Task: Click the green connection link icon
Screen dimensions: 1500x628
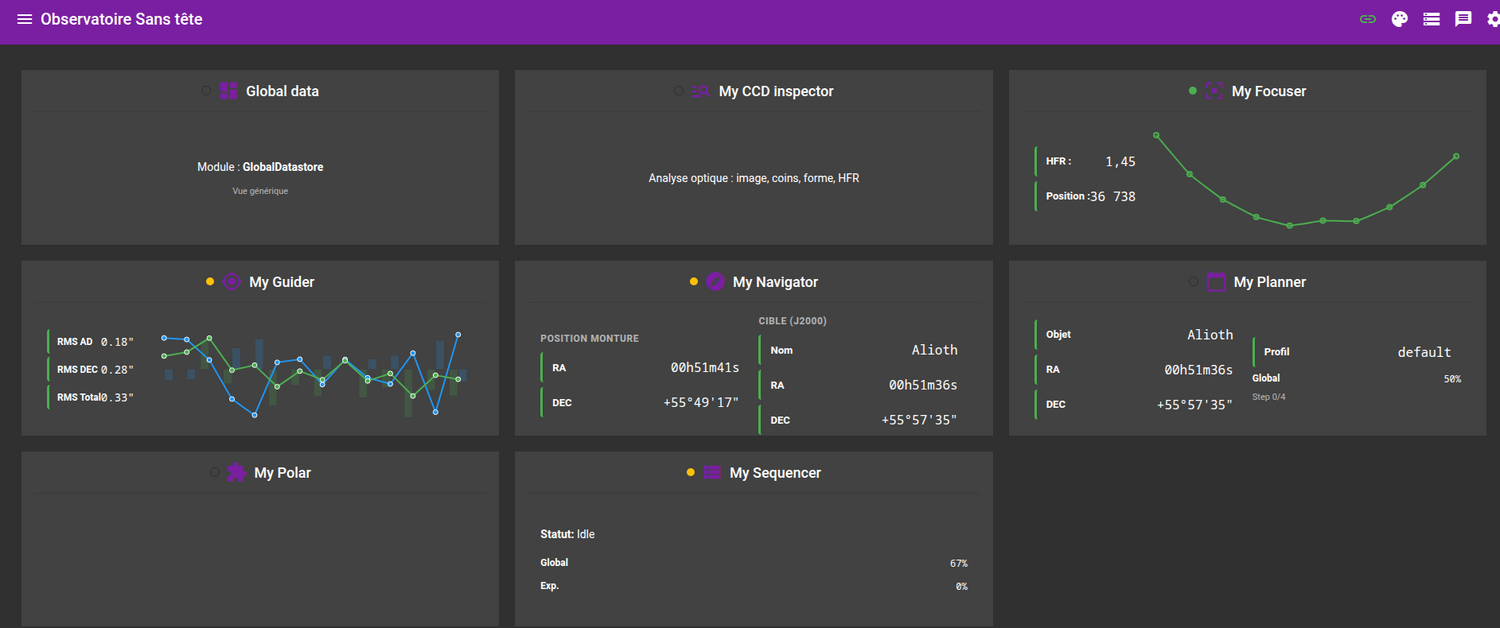Action: tap(1368, 19)
